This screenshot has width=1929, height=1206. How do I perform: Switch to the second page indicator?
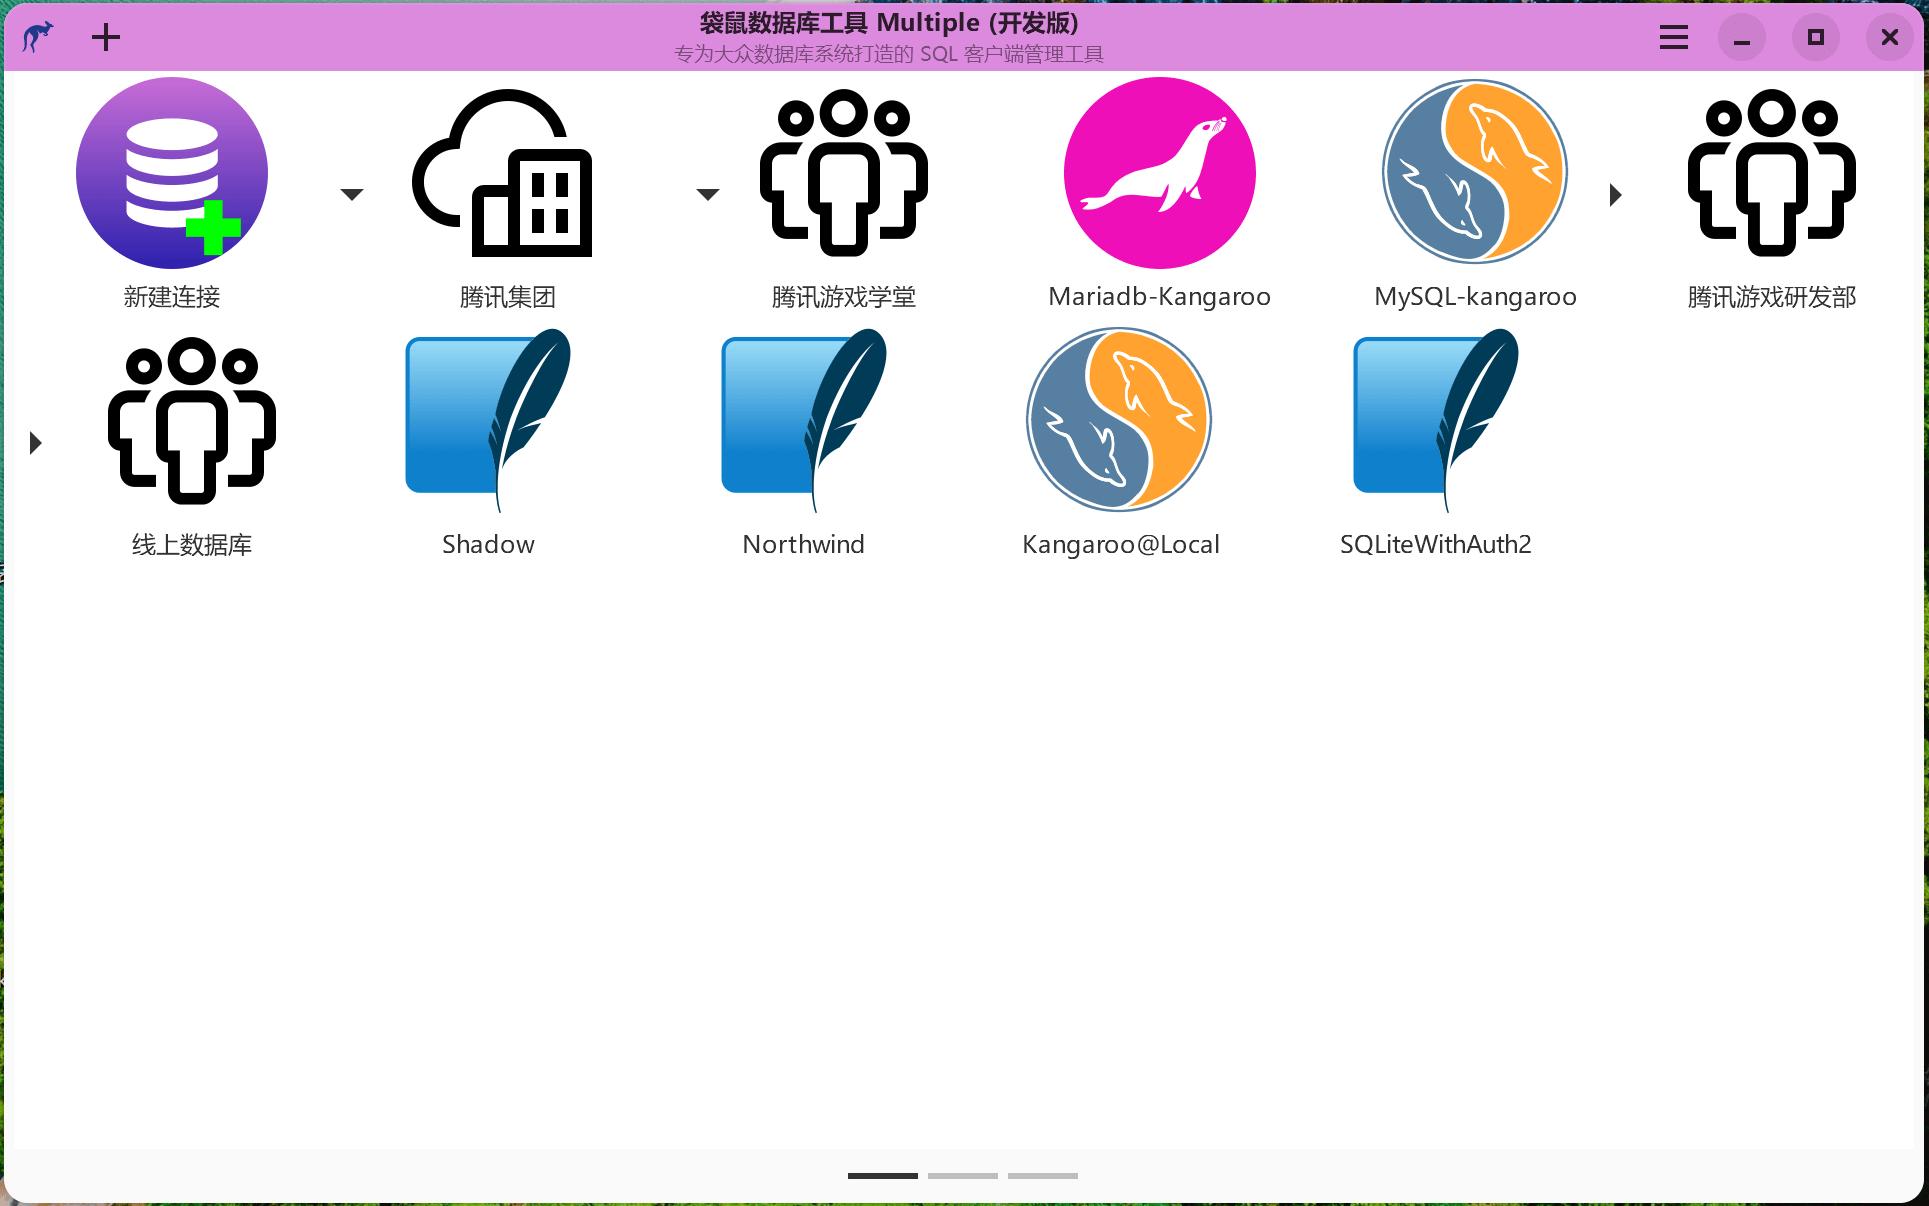tap(963, 1176)
